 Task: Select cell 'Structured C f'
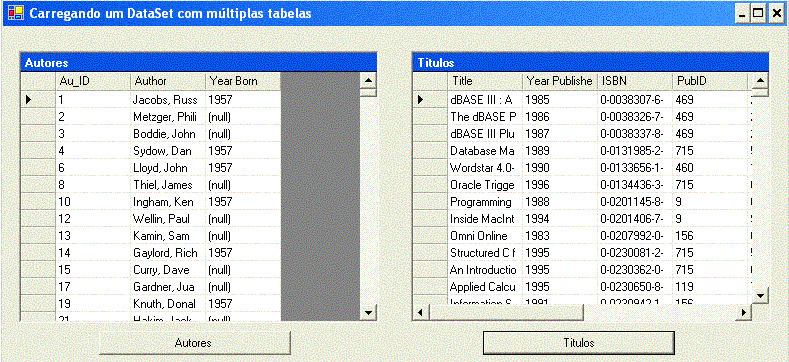tap(485, 253)
